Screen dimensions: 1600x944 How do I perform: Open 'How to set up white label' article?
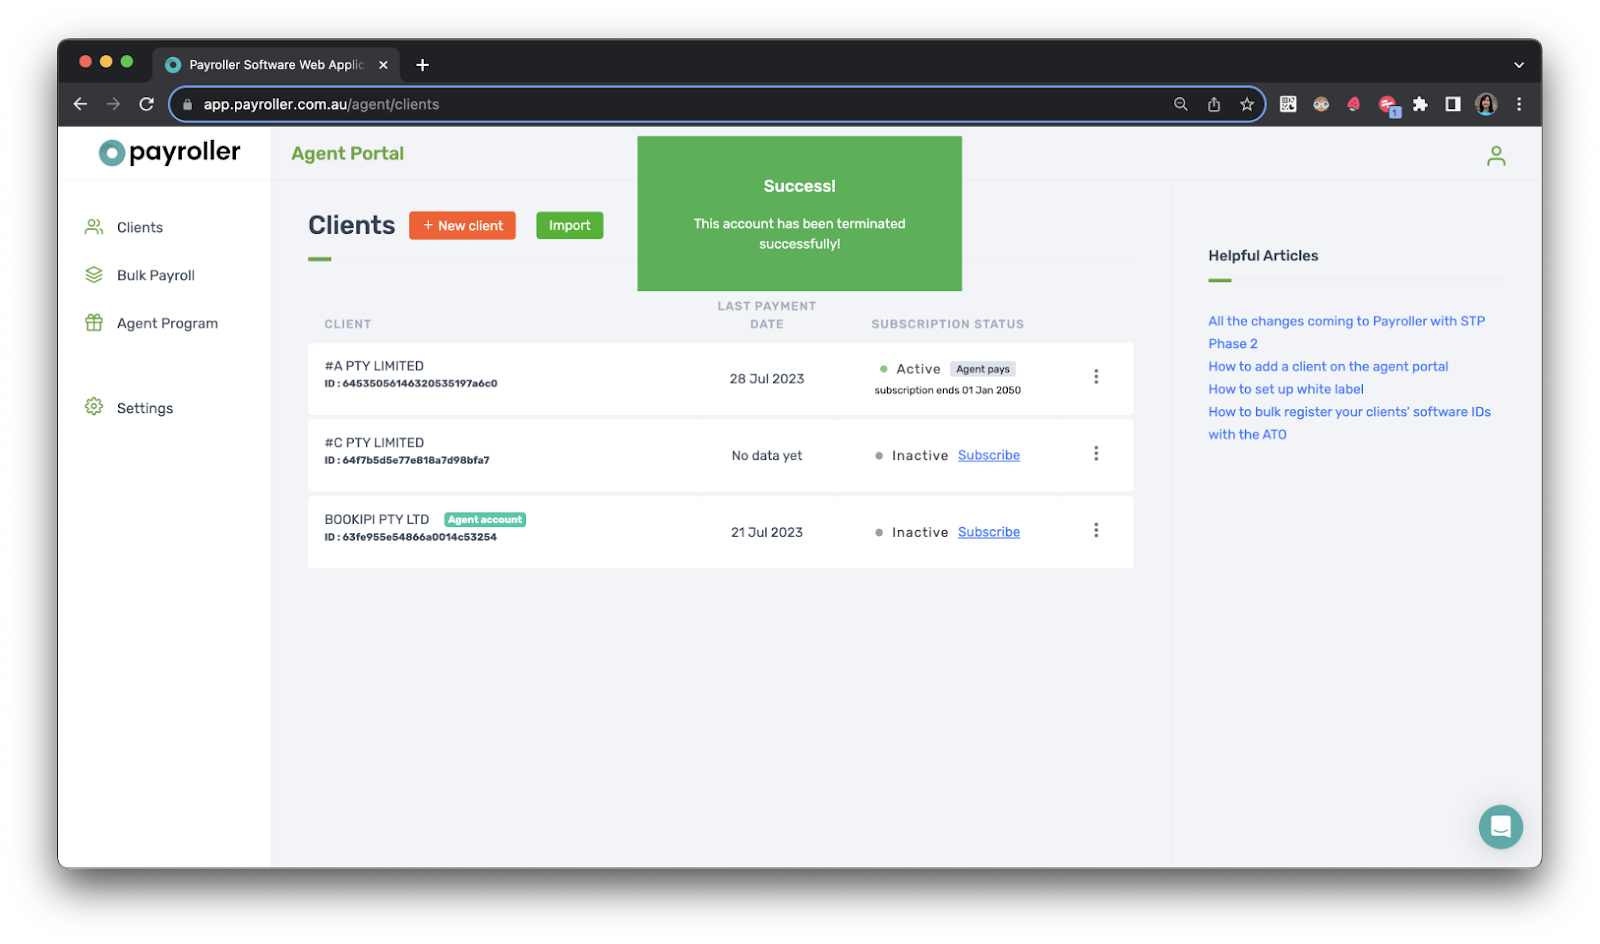coord(1285,389)
